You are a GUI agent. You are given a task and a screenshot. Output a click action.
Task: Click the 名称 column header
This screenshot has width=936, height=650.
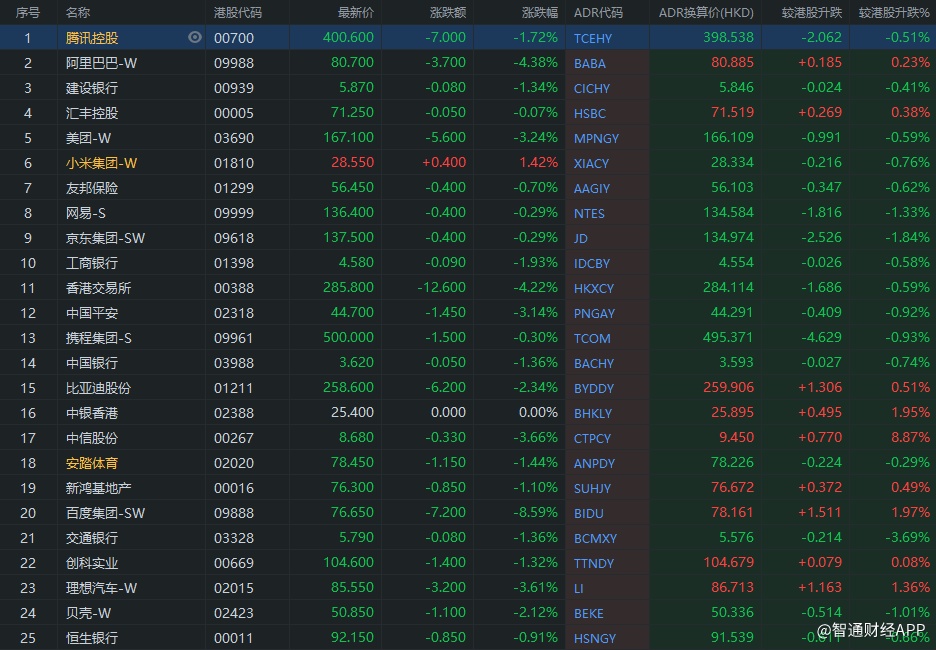click(78, 13)
